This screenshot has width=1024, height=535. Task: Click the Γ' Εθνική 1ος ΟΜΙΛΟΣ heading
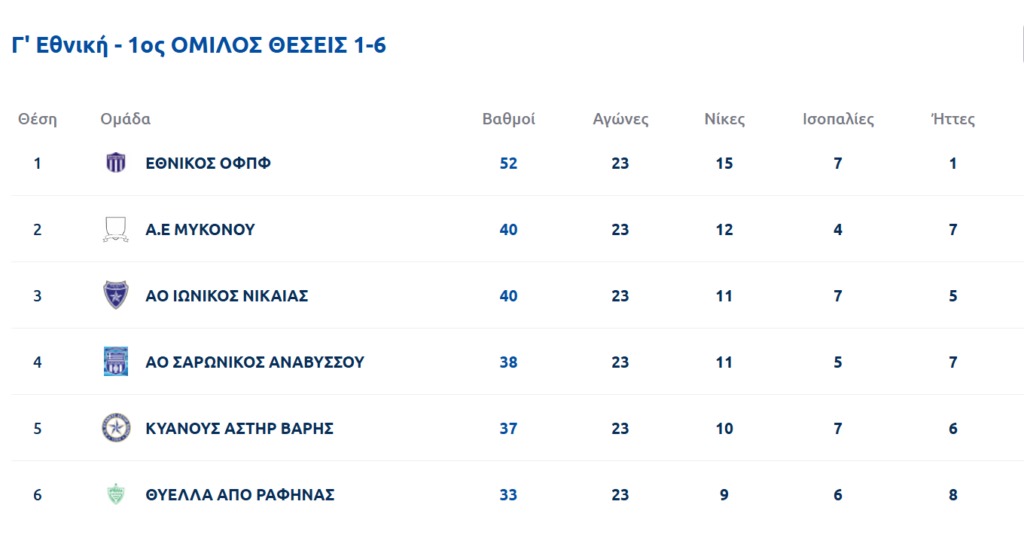pyautogui.click(x=198, y=46)
